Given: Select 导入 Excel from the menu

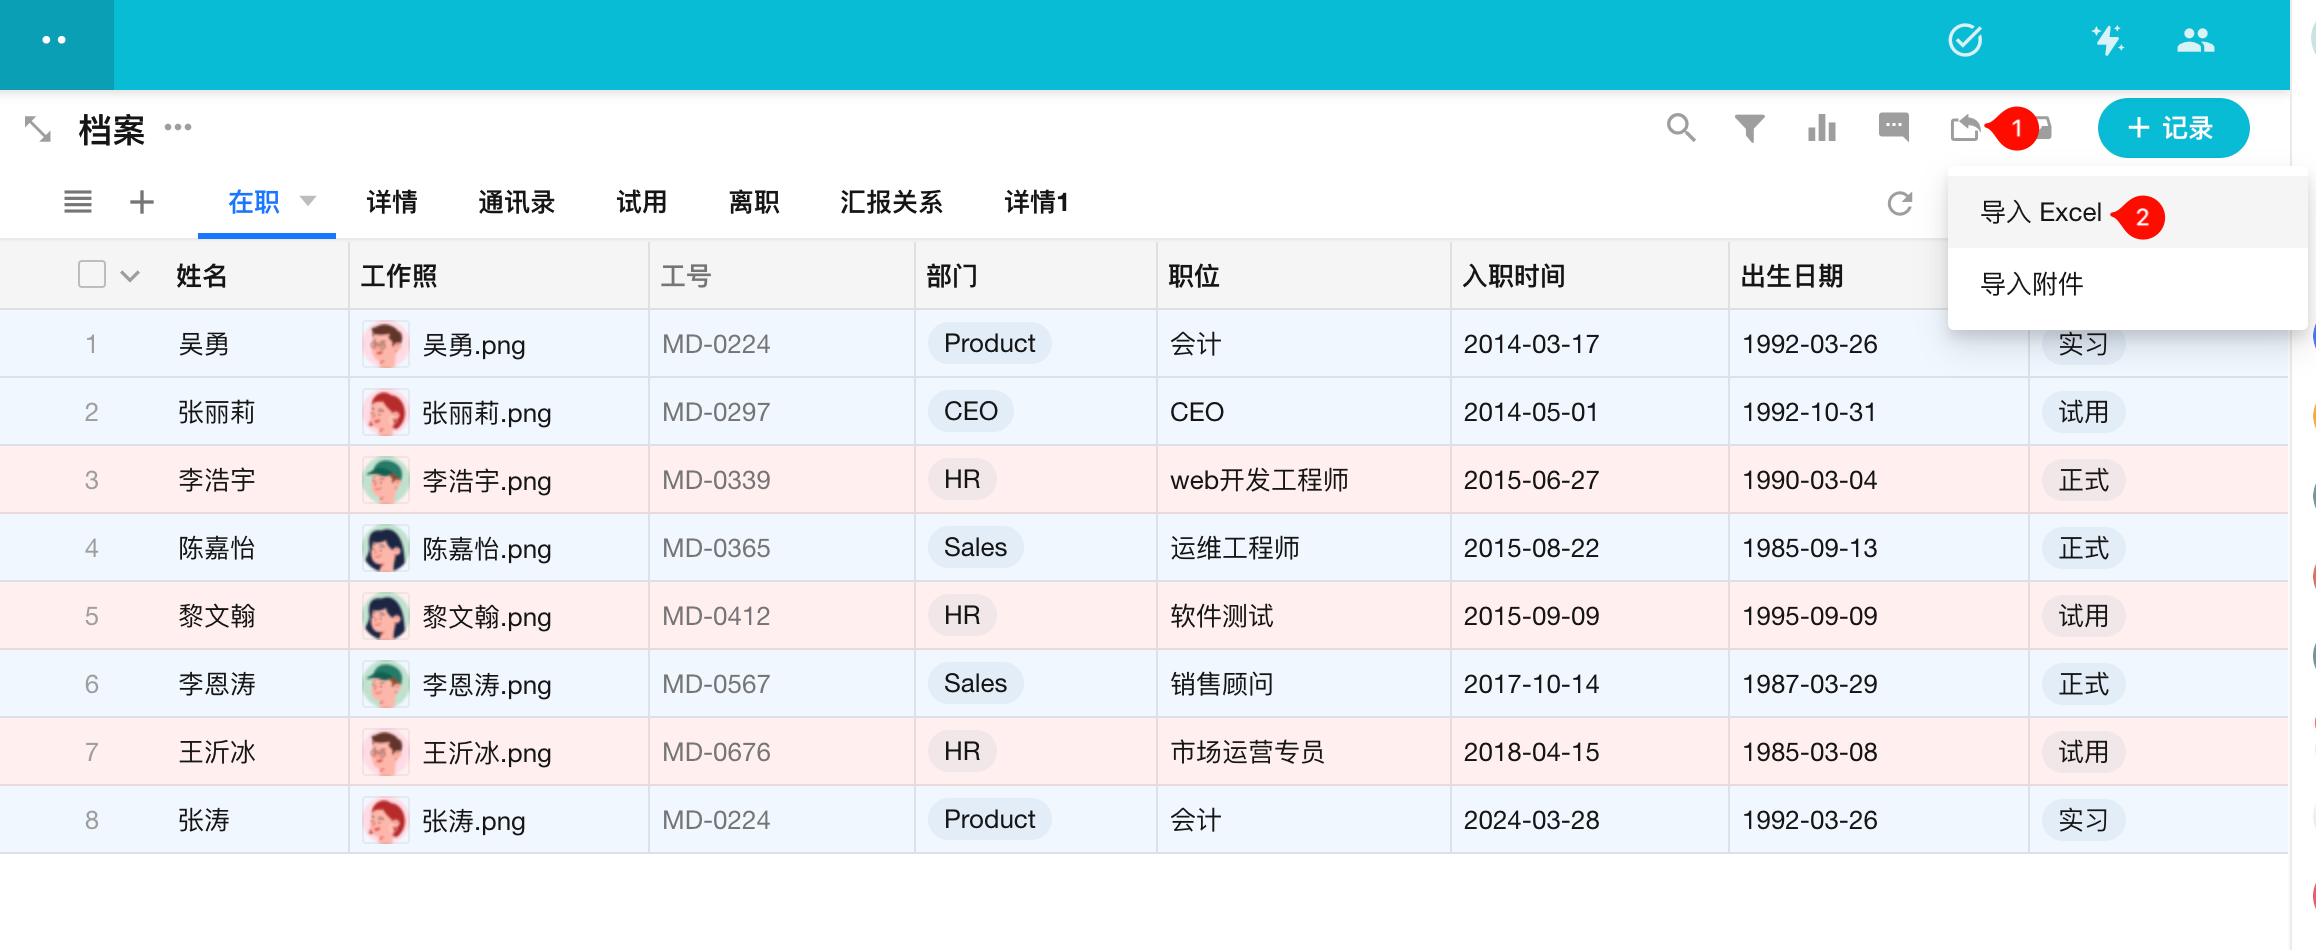Looking at the screenshot, I should pos(2040,212).
